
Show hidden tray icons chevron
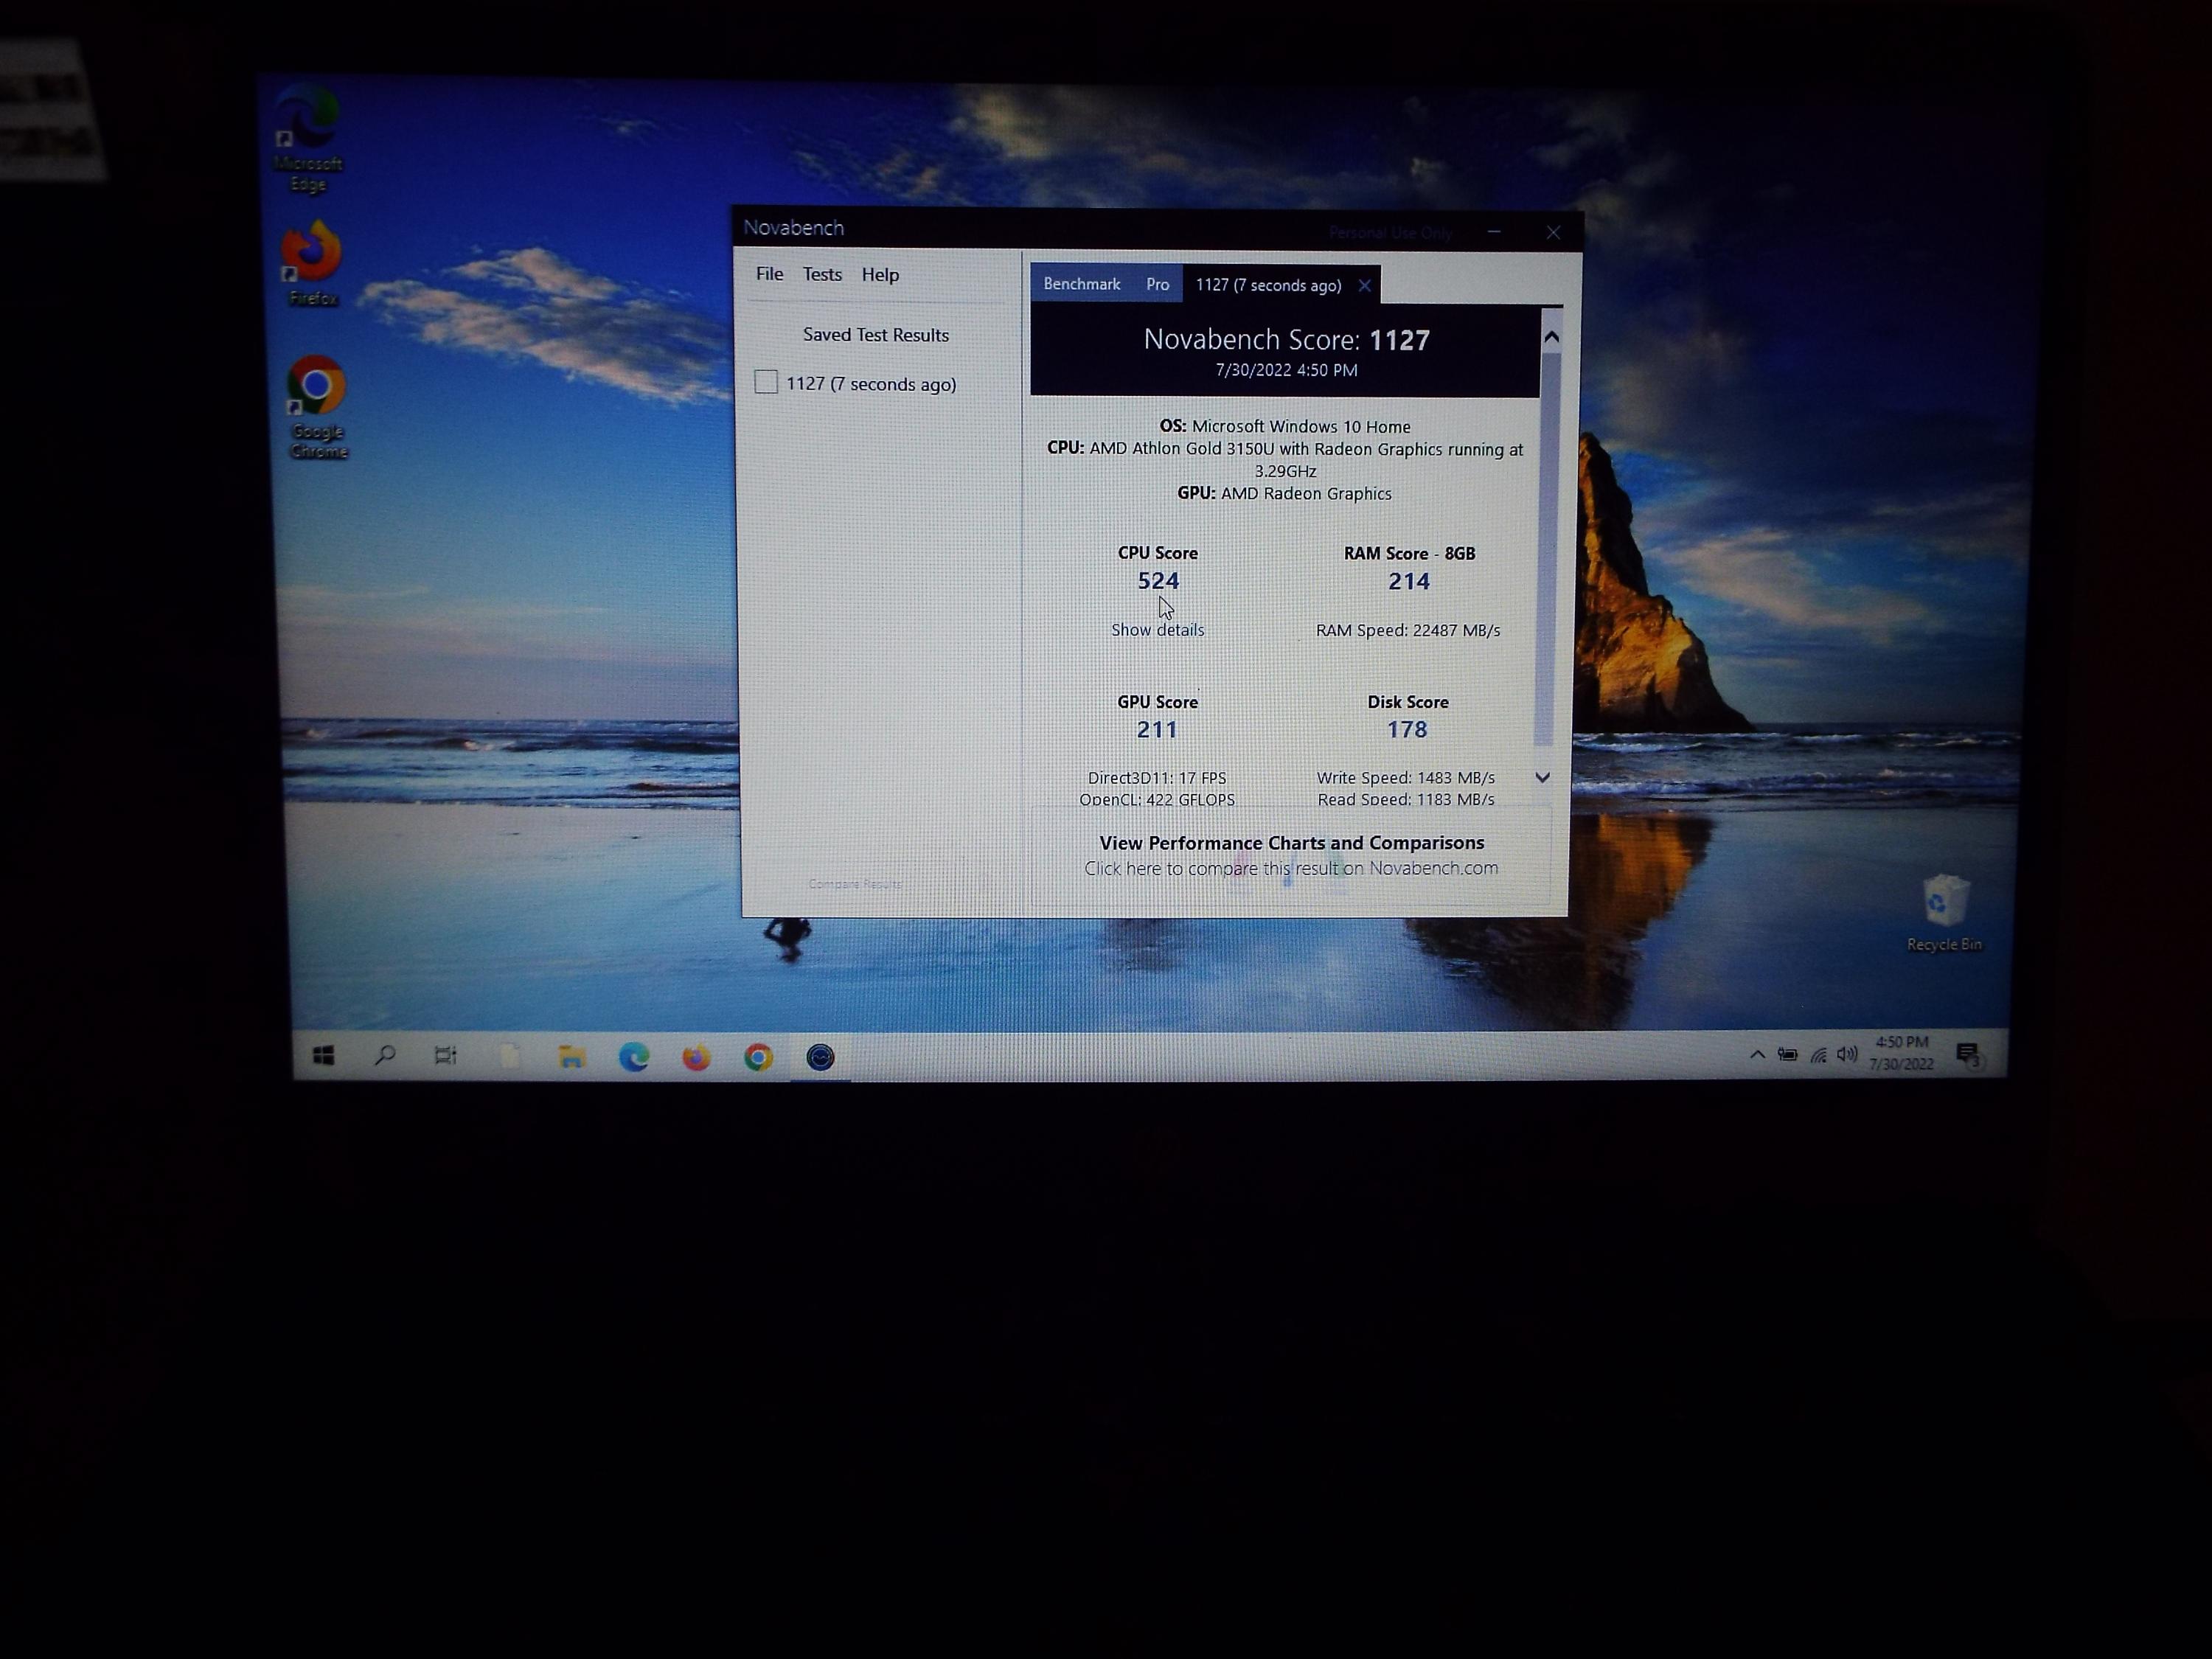click(1757, 1055)
